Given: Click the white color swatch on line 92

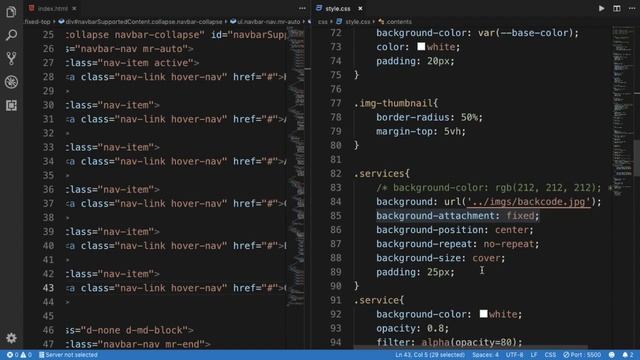Looking at the screenshot, I should point(483,314).
